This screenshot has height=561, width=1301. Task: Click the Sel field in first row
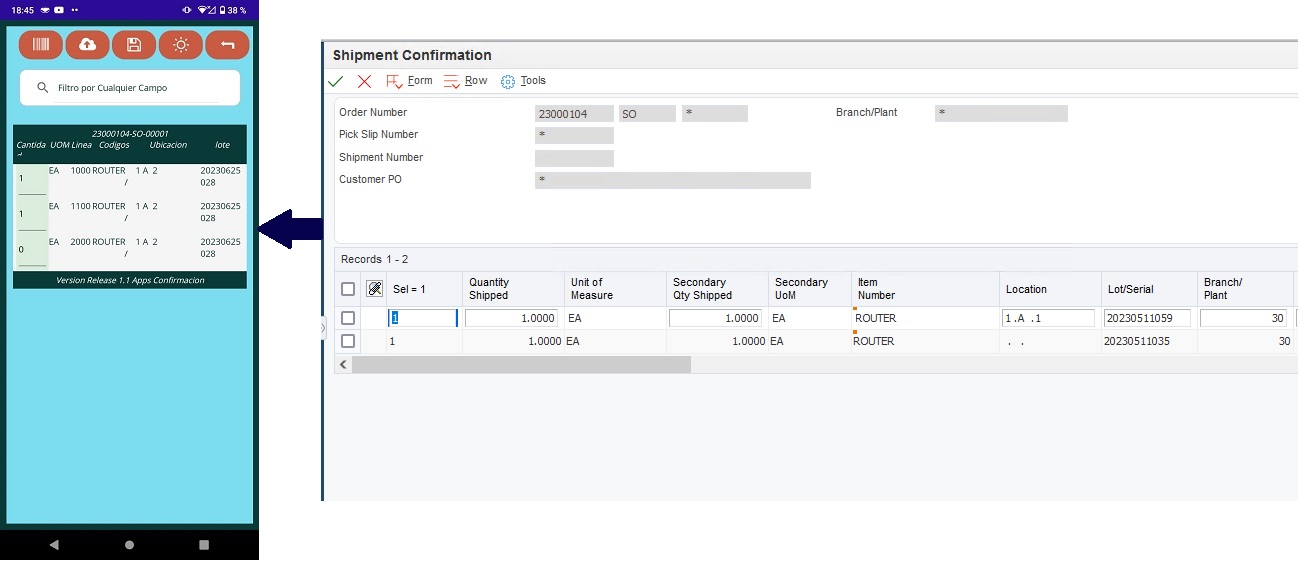click(x=423, y=318)
